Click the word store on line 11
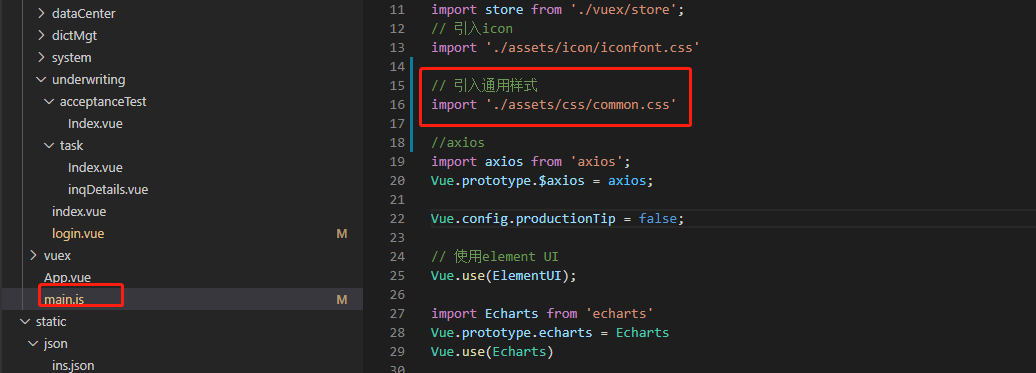Screen dimensions: 1036x373 504,10
